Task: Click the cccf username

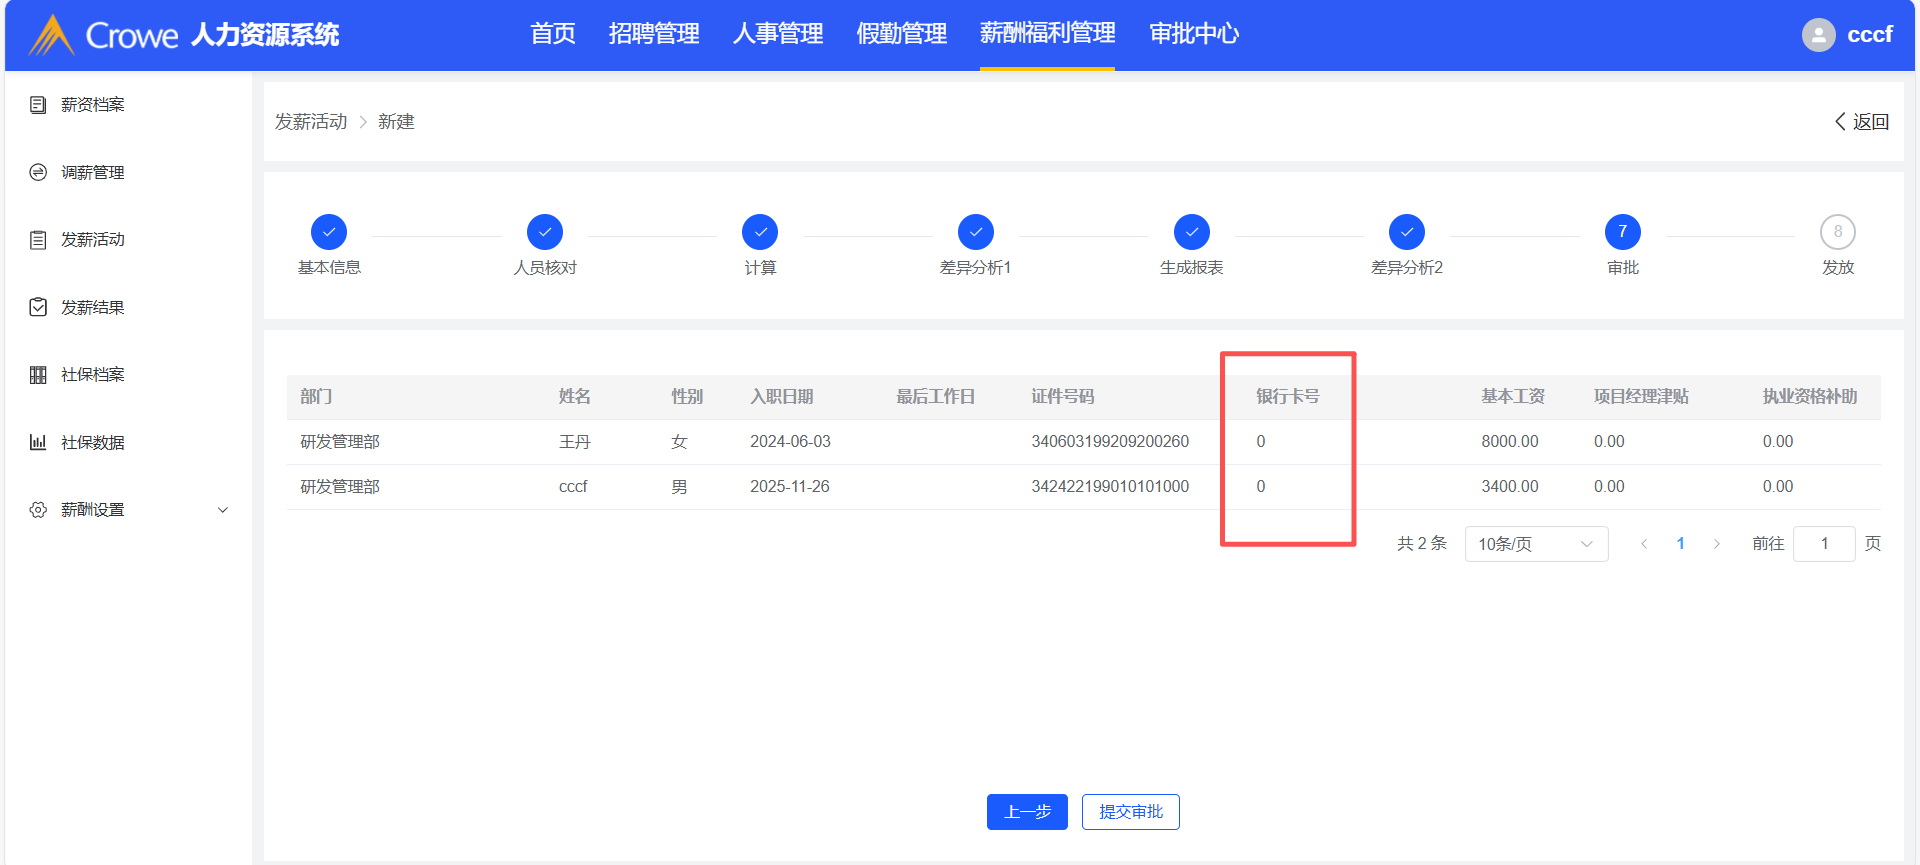Action: pos(1870,35)
